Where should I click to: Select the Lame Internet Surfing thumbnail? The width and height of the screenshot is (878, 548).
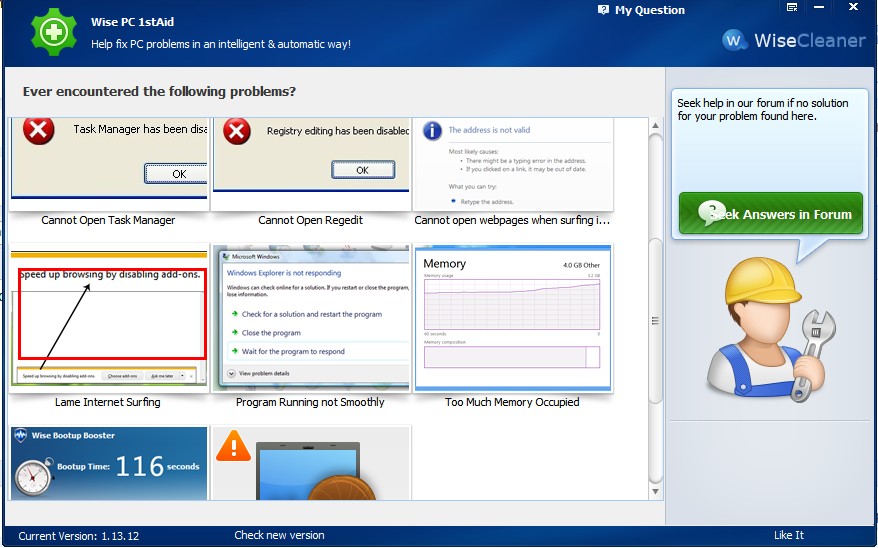click(109, 317)
